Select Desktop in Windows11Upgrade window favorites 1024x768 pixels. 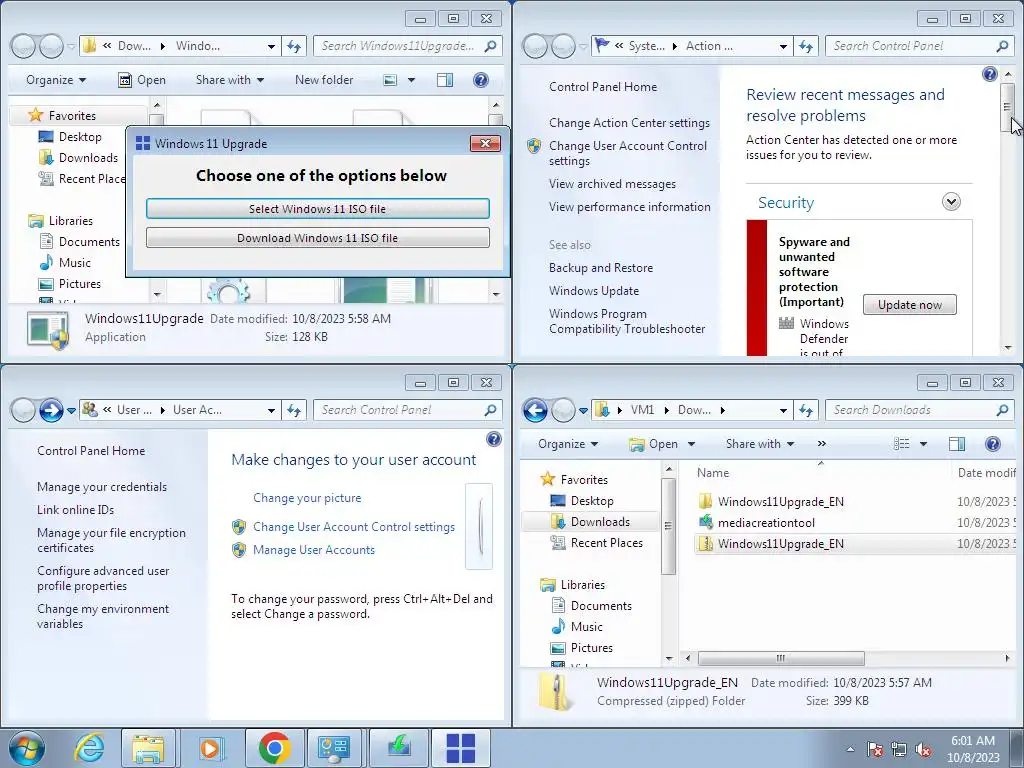tap(80, 136)
